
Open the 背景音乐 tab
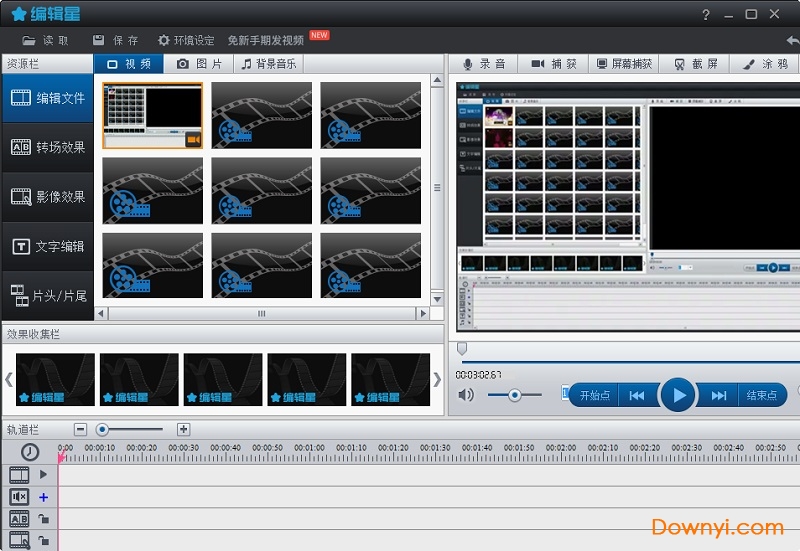tap(269, 64)
